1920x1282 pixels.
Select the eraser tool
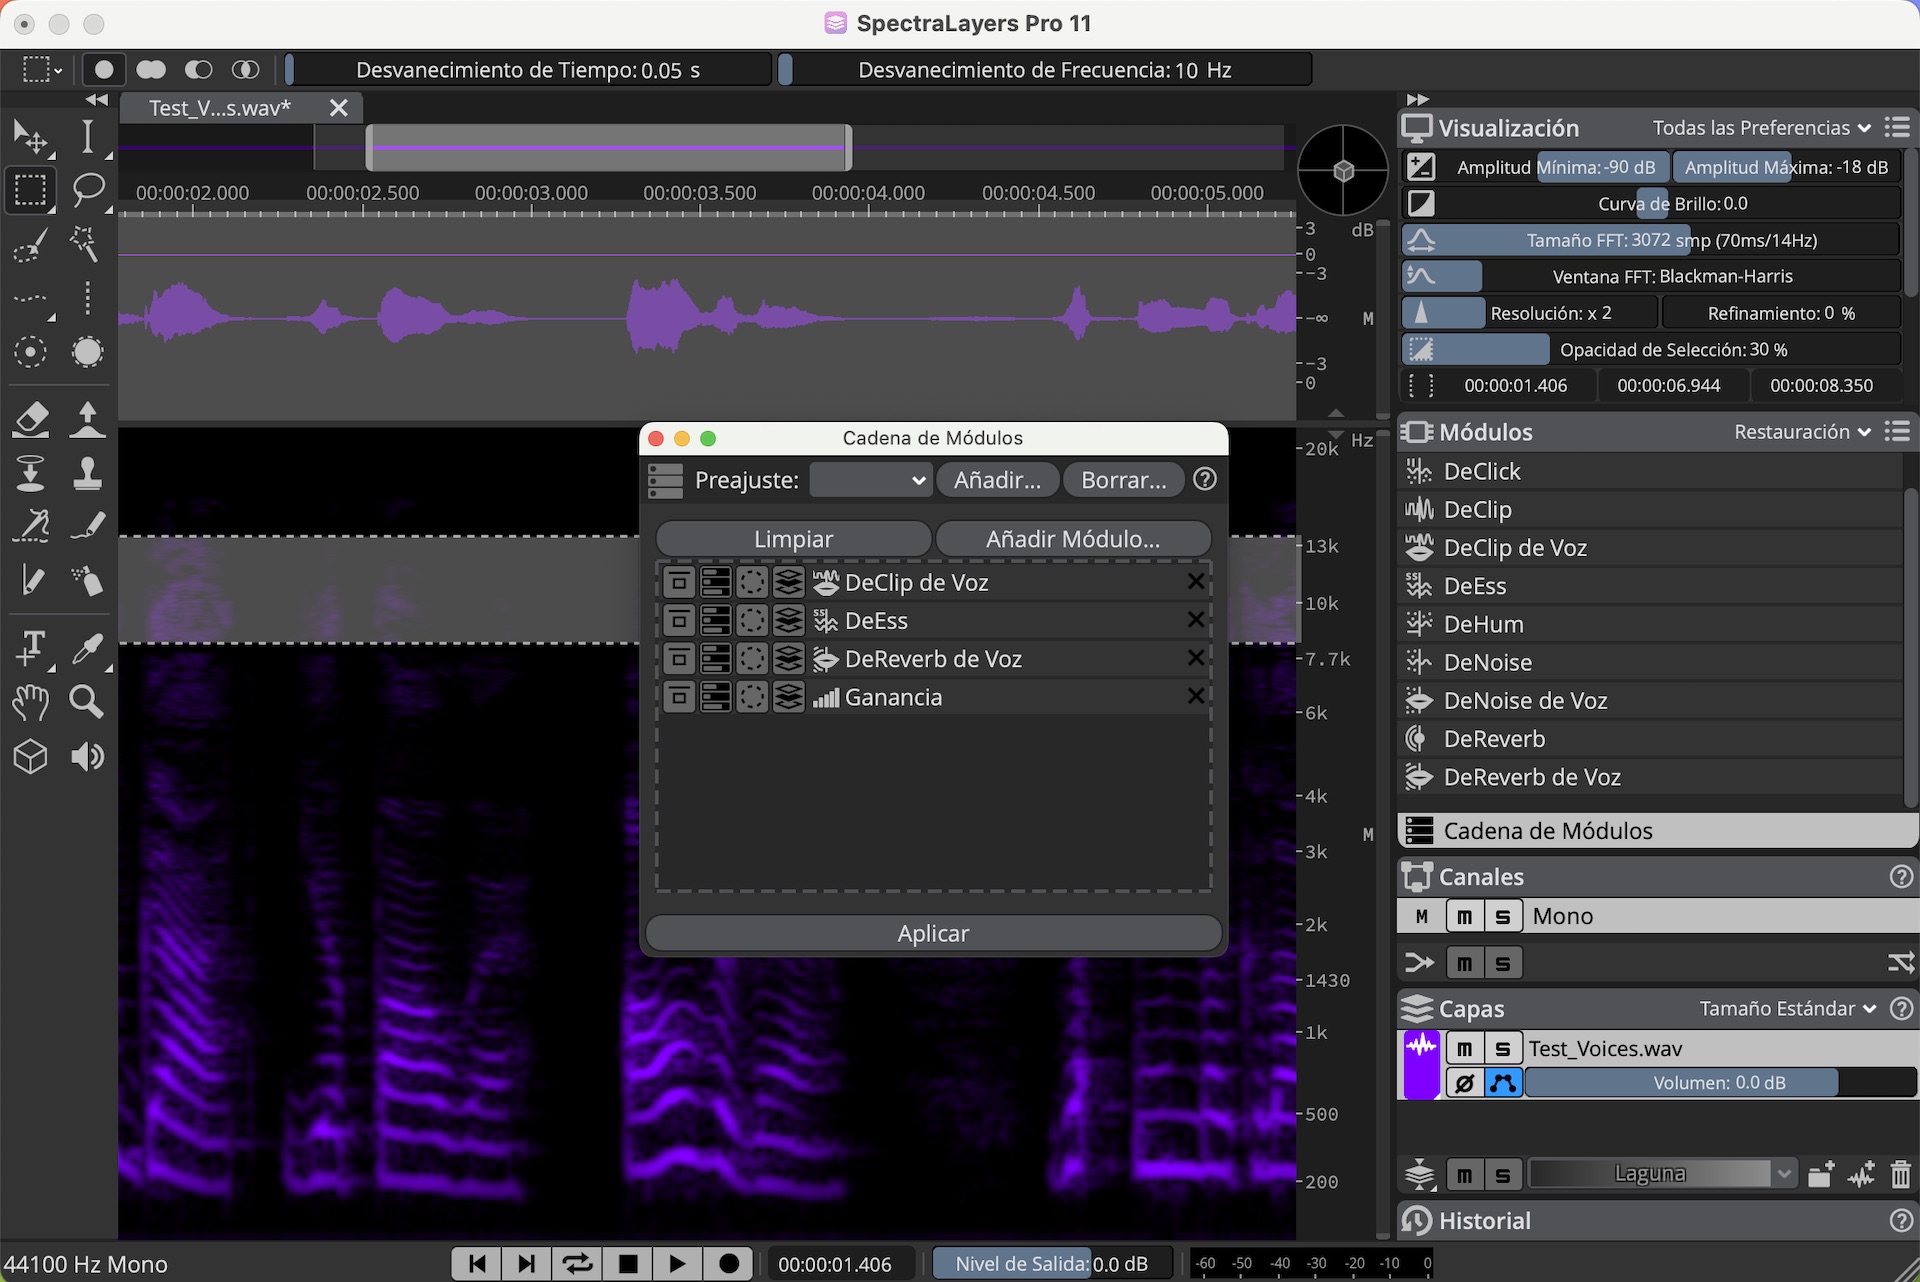(31, 419)
